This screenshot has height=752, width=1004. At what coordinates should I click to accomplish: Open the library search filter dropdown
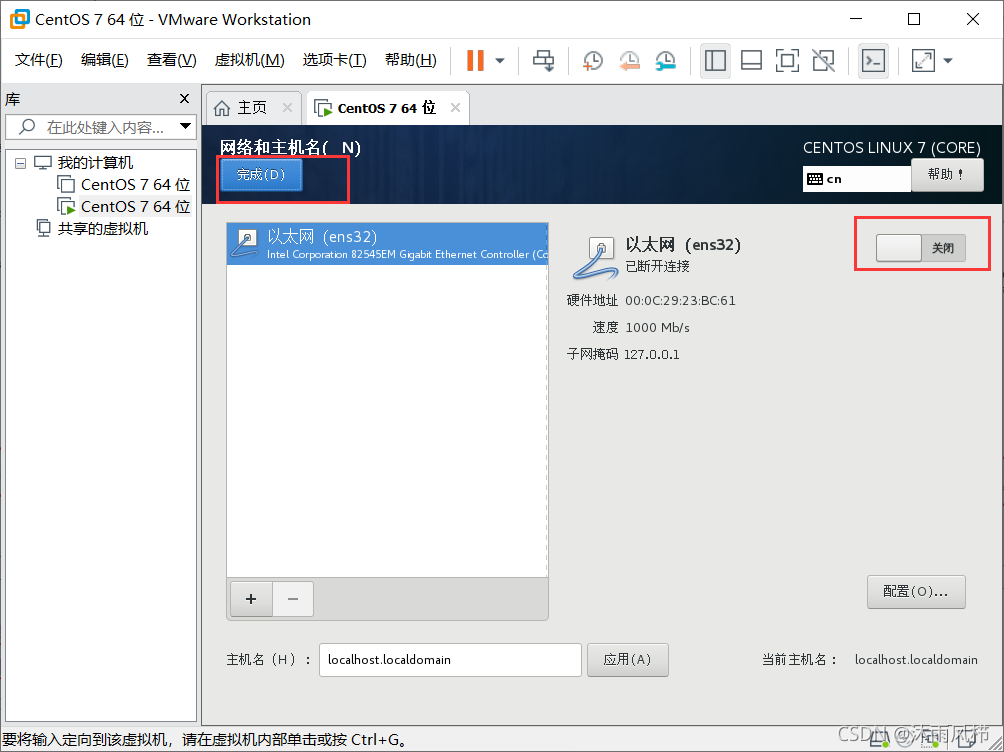tap(183, 126)
